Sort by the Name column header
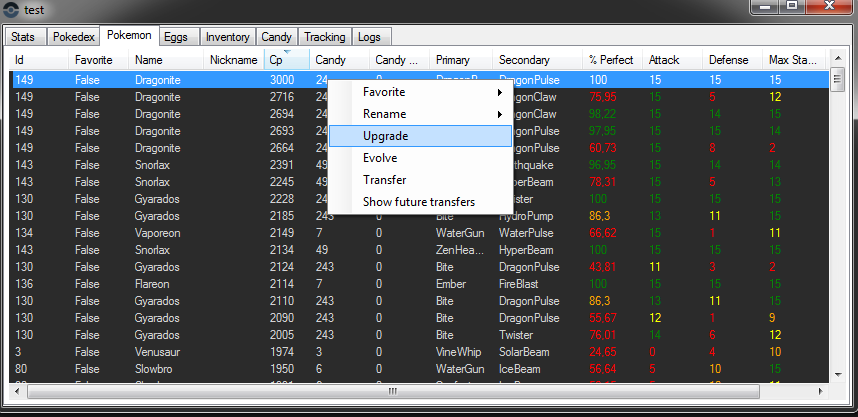The image size is (858, 417). [166, 60]
